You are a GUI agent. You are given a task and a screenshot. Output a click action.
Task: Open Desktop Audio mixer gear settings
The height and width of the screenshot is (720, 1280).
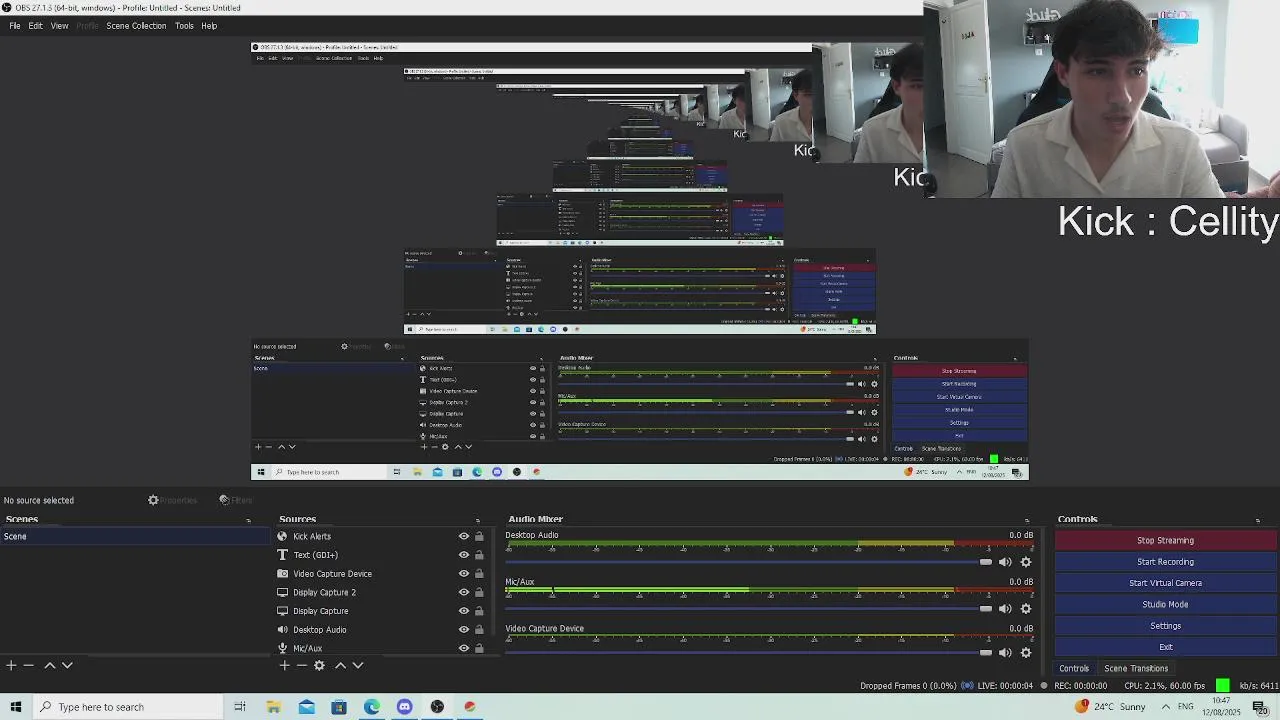(1026, 562)
